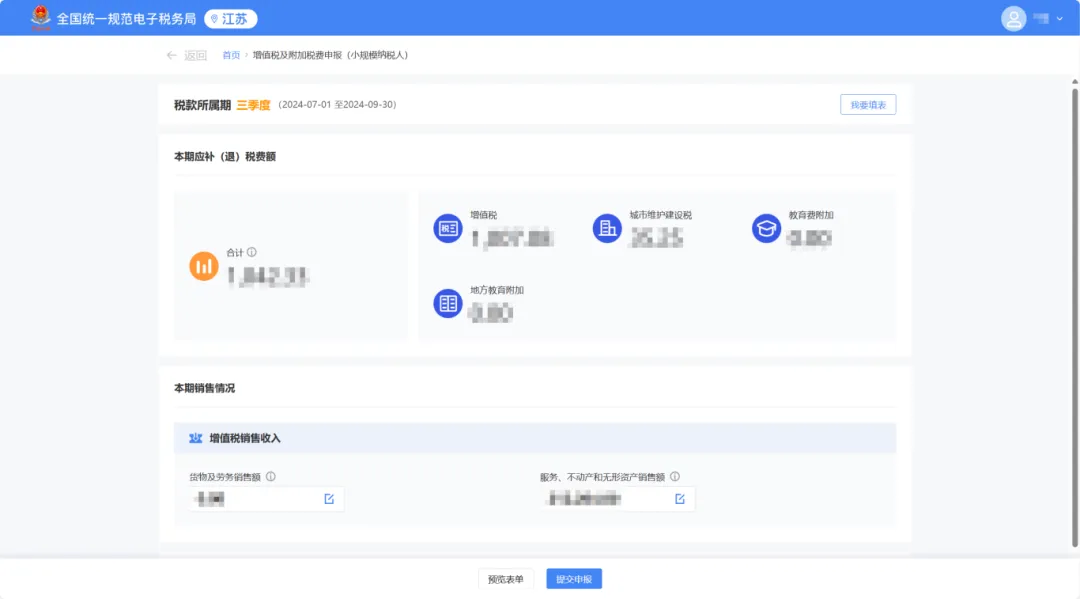Click the 地方教育附加 book icon

click(x=447, y=303)
